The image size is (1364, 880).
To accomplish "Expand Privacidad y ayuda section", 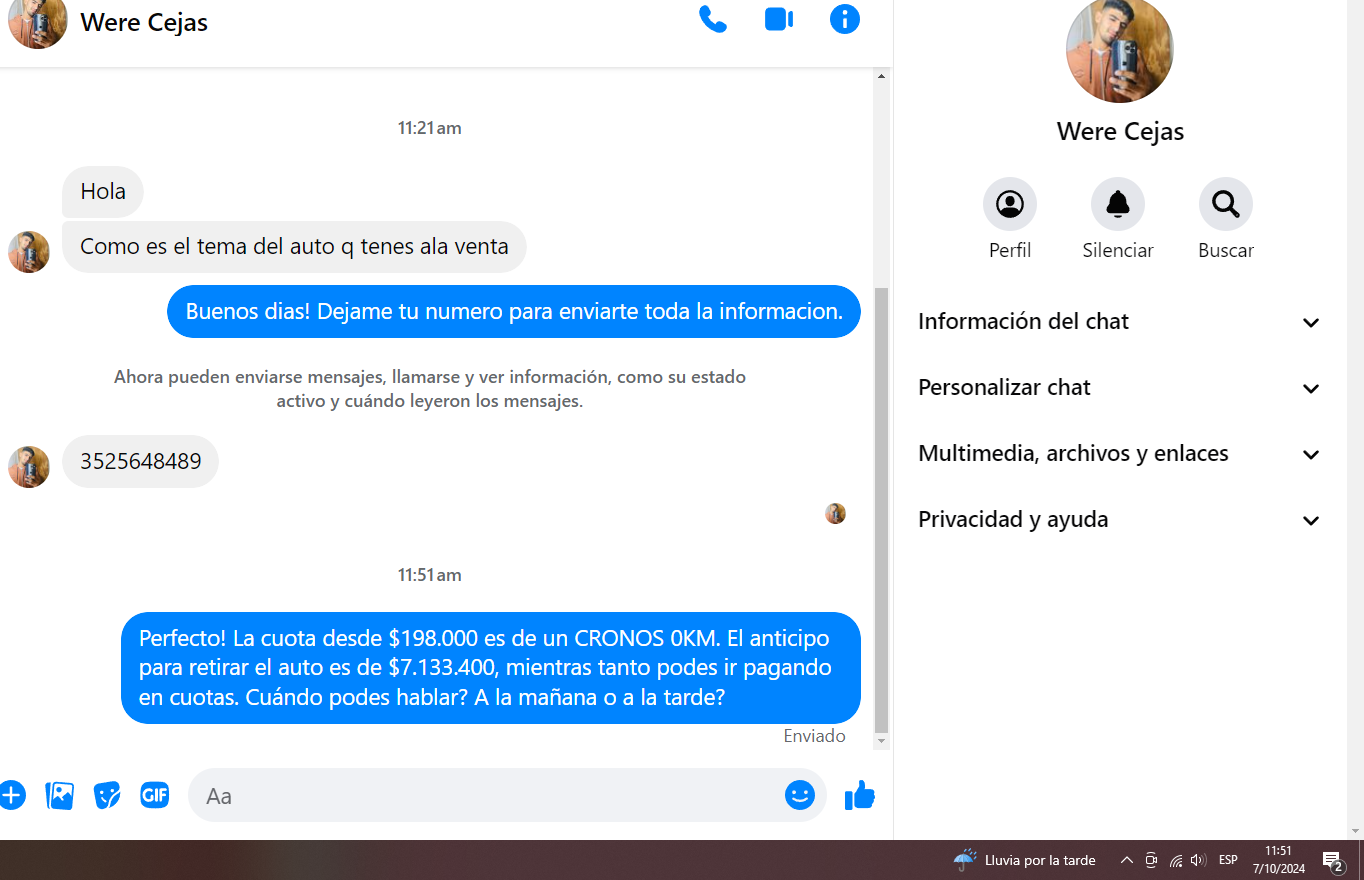I will (x=1119, y=520).
